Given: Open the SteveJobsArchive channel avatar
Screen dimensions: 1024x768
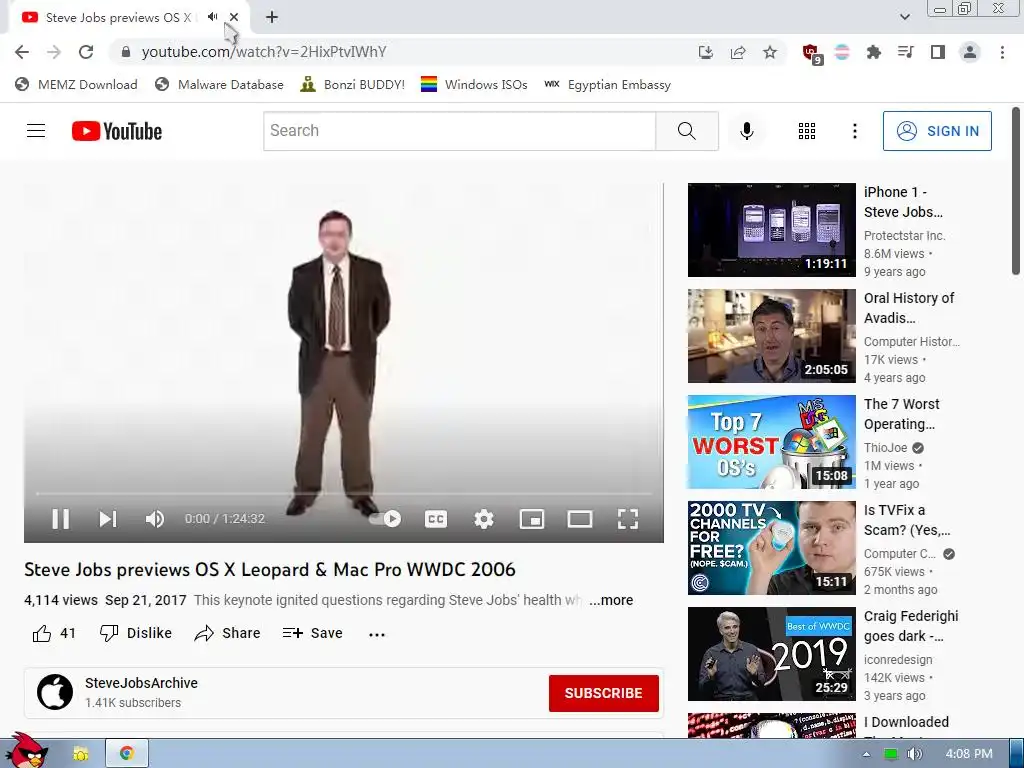Looking at the screenshot, I should 55,692.
